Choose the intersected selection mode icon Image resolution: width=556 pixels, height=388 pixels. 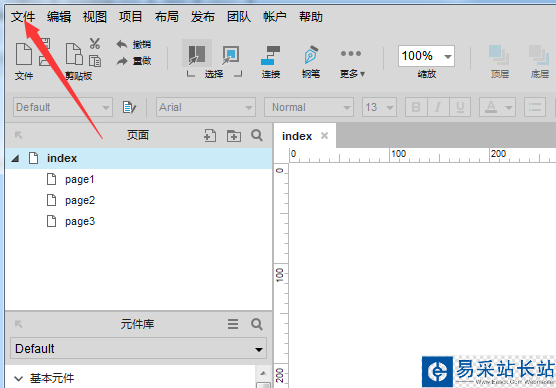click(x=197, y=54)
